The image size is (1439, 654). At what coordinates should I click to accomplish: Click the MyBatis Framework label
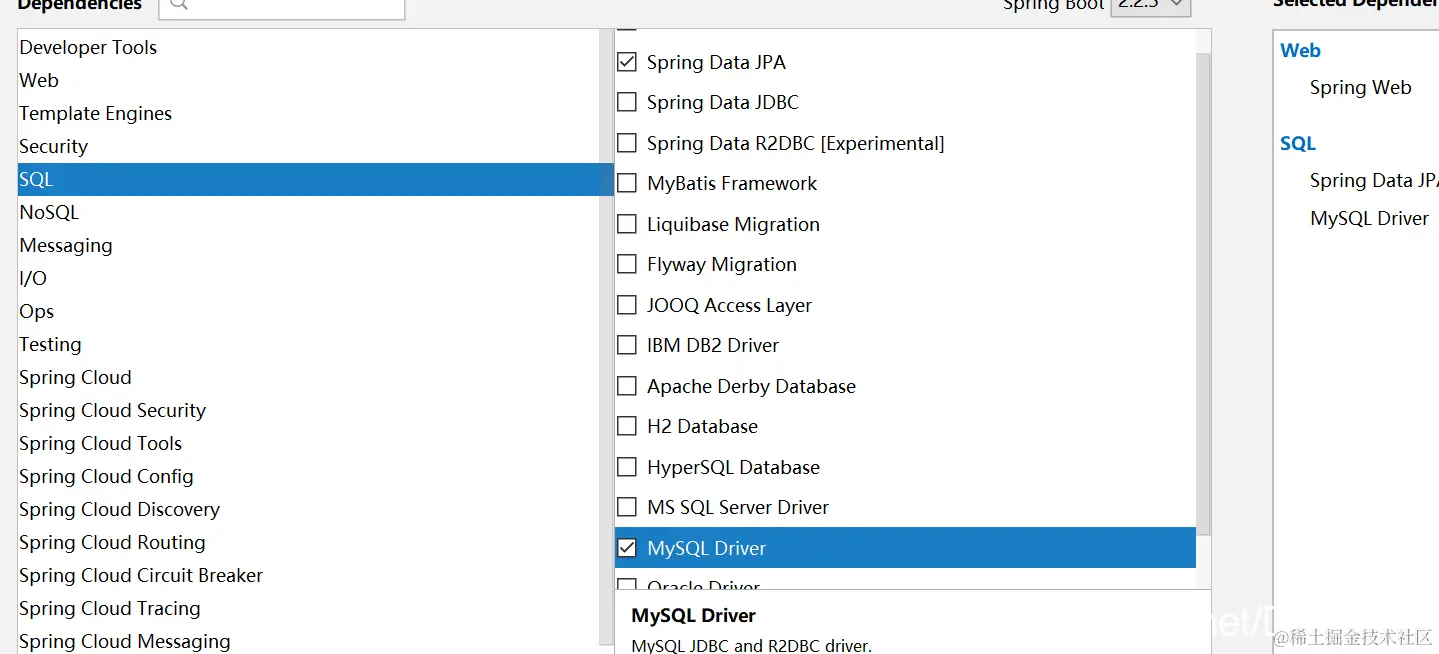(x=732, y=183)
